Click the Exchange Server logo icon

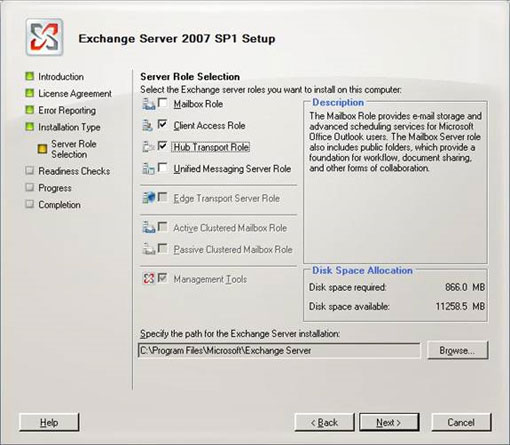pyautogui.click(x=45, y=37)
